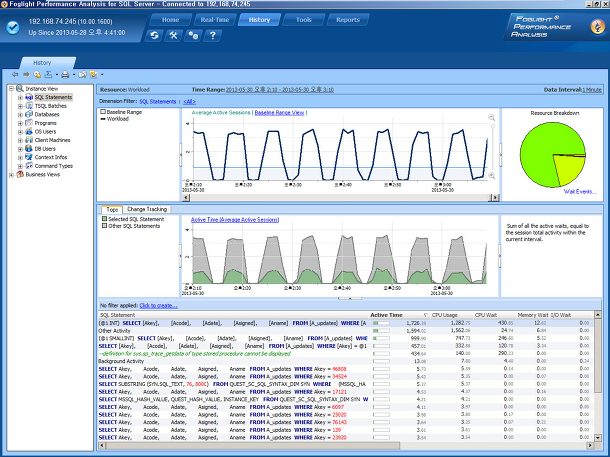Click the Active Time (Average Active Sessions) link

click(235, 220)
